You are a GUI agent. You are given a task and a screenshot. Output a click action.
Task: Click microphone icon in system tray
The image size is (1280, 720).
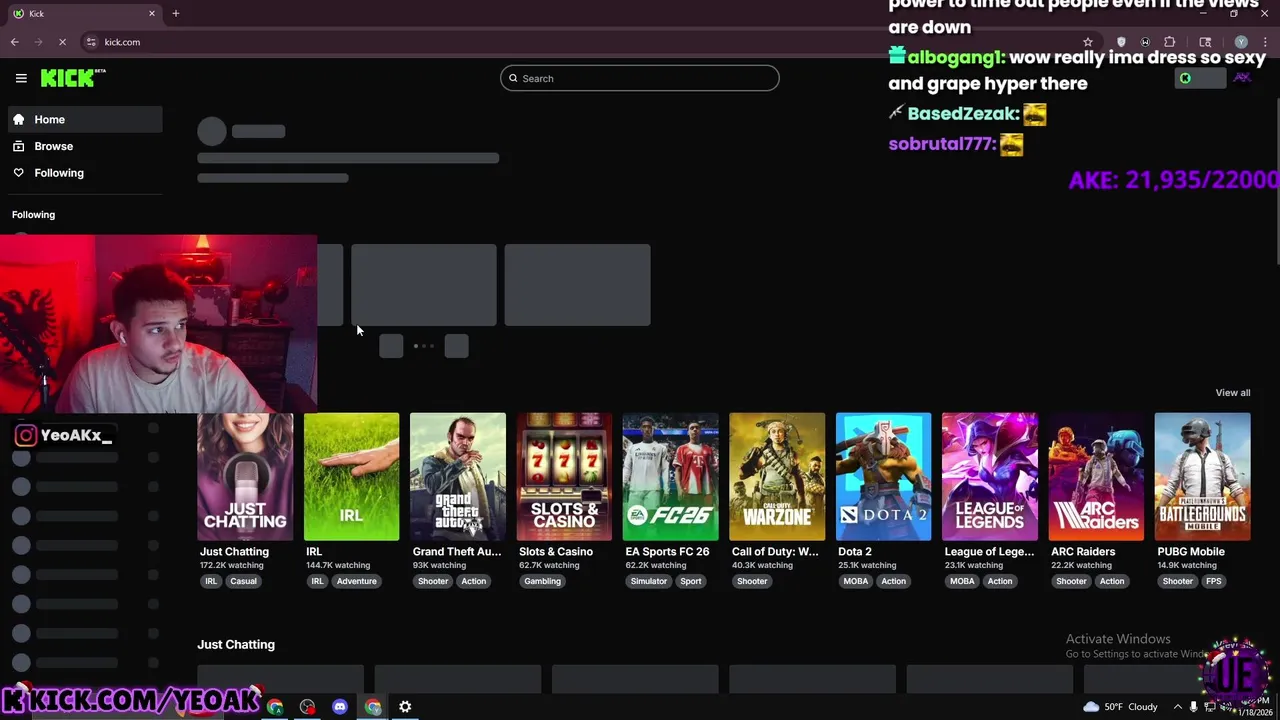(1194, 707)
